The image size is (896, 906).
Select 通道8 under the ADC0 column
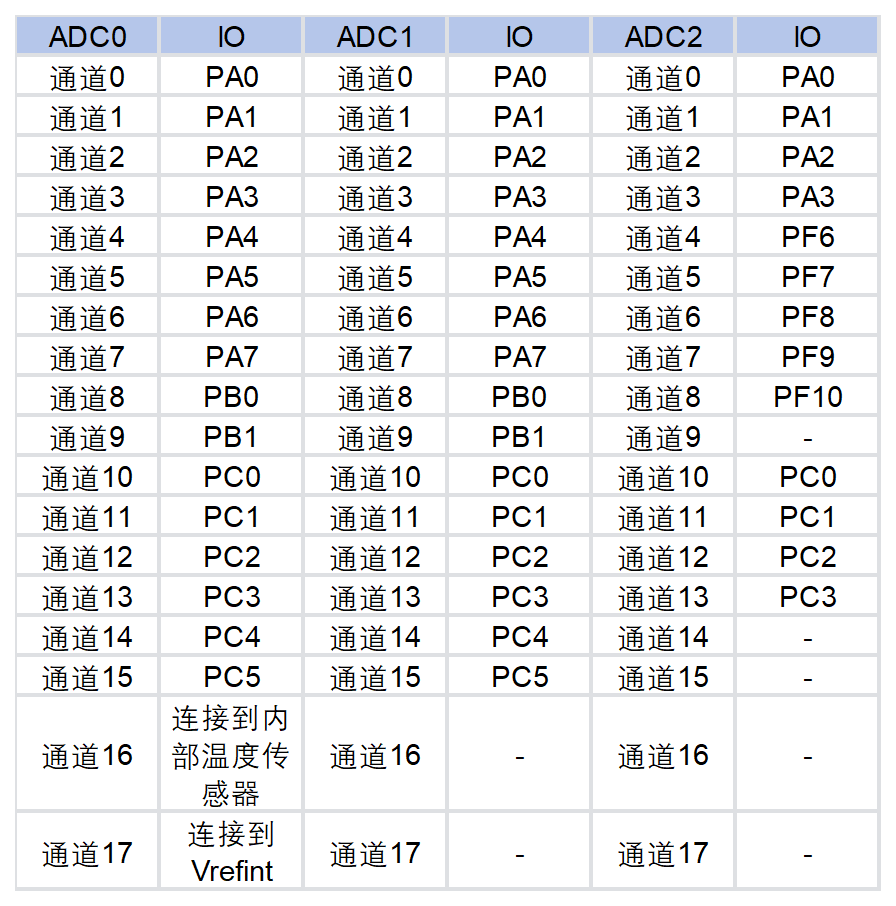coord(87,396)
